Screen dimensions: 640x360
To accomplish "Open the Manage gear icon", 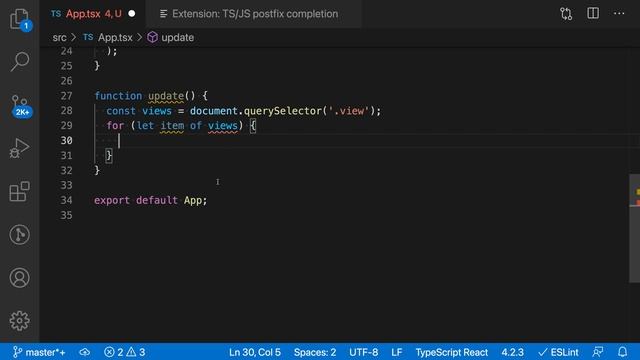I will pos(20,320).
